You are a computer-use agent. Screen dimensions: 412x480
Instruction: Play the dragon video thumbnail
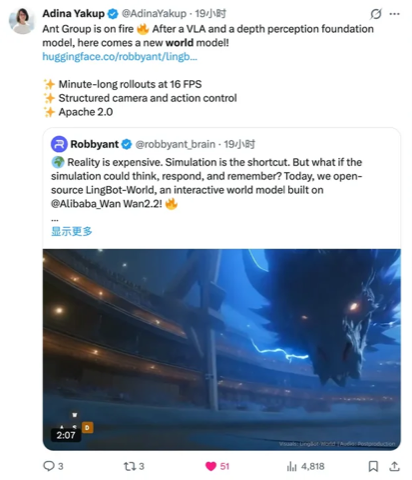[x=222, y=349]
